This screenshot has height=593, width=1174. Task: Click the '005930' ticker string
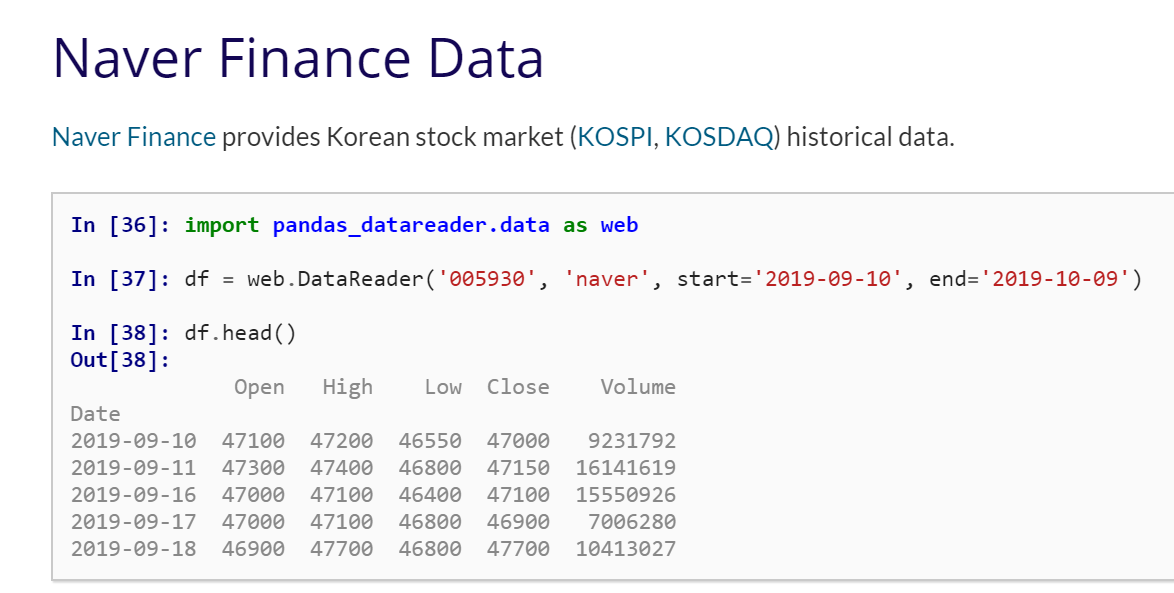(487, 279)
